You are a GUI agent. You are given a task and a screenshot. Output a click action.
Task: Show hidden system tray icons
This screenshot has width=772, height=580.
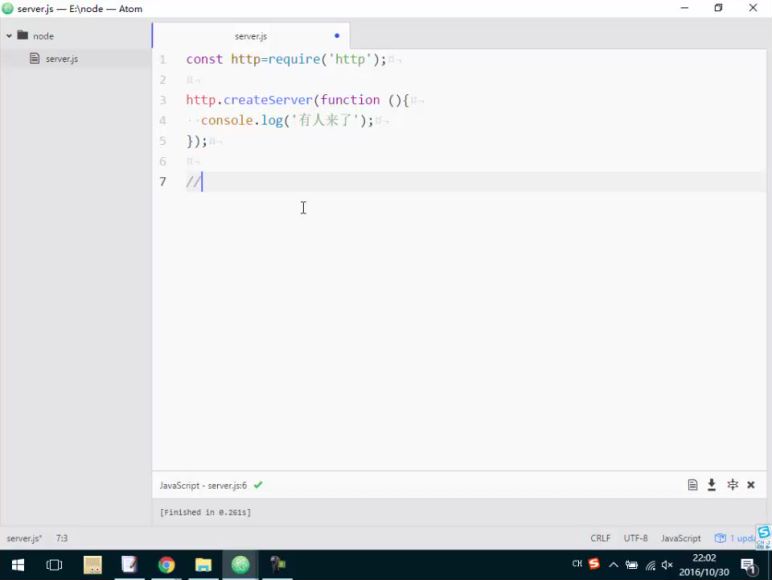tap(613, 565)
